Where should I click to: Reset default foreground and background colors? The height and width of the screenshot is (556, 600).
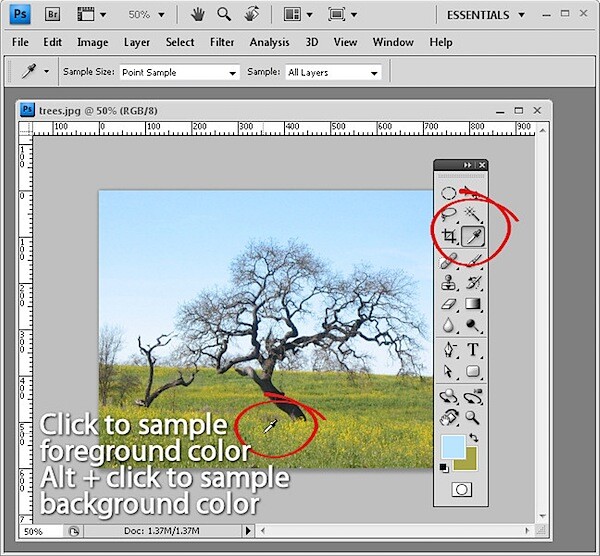click(444, 468)
